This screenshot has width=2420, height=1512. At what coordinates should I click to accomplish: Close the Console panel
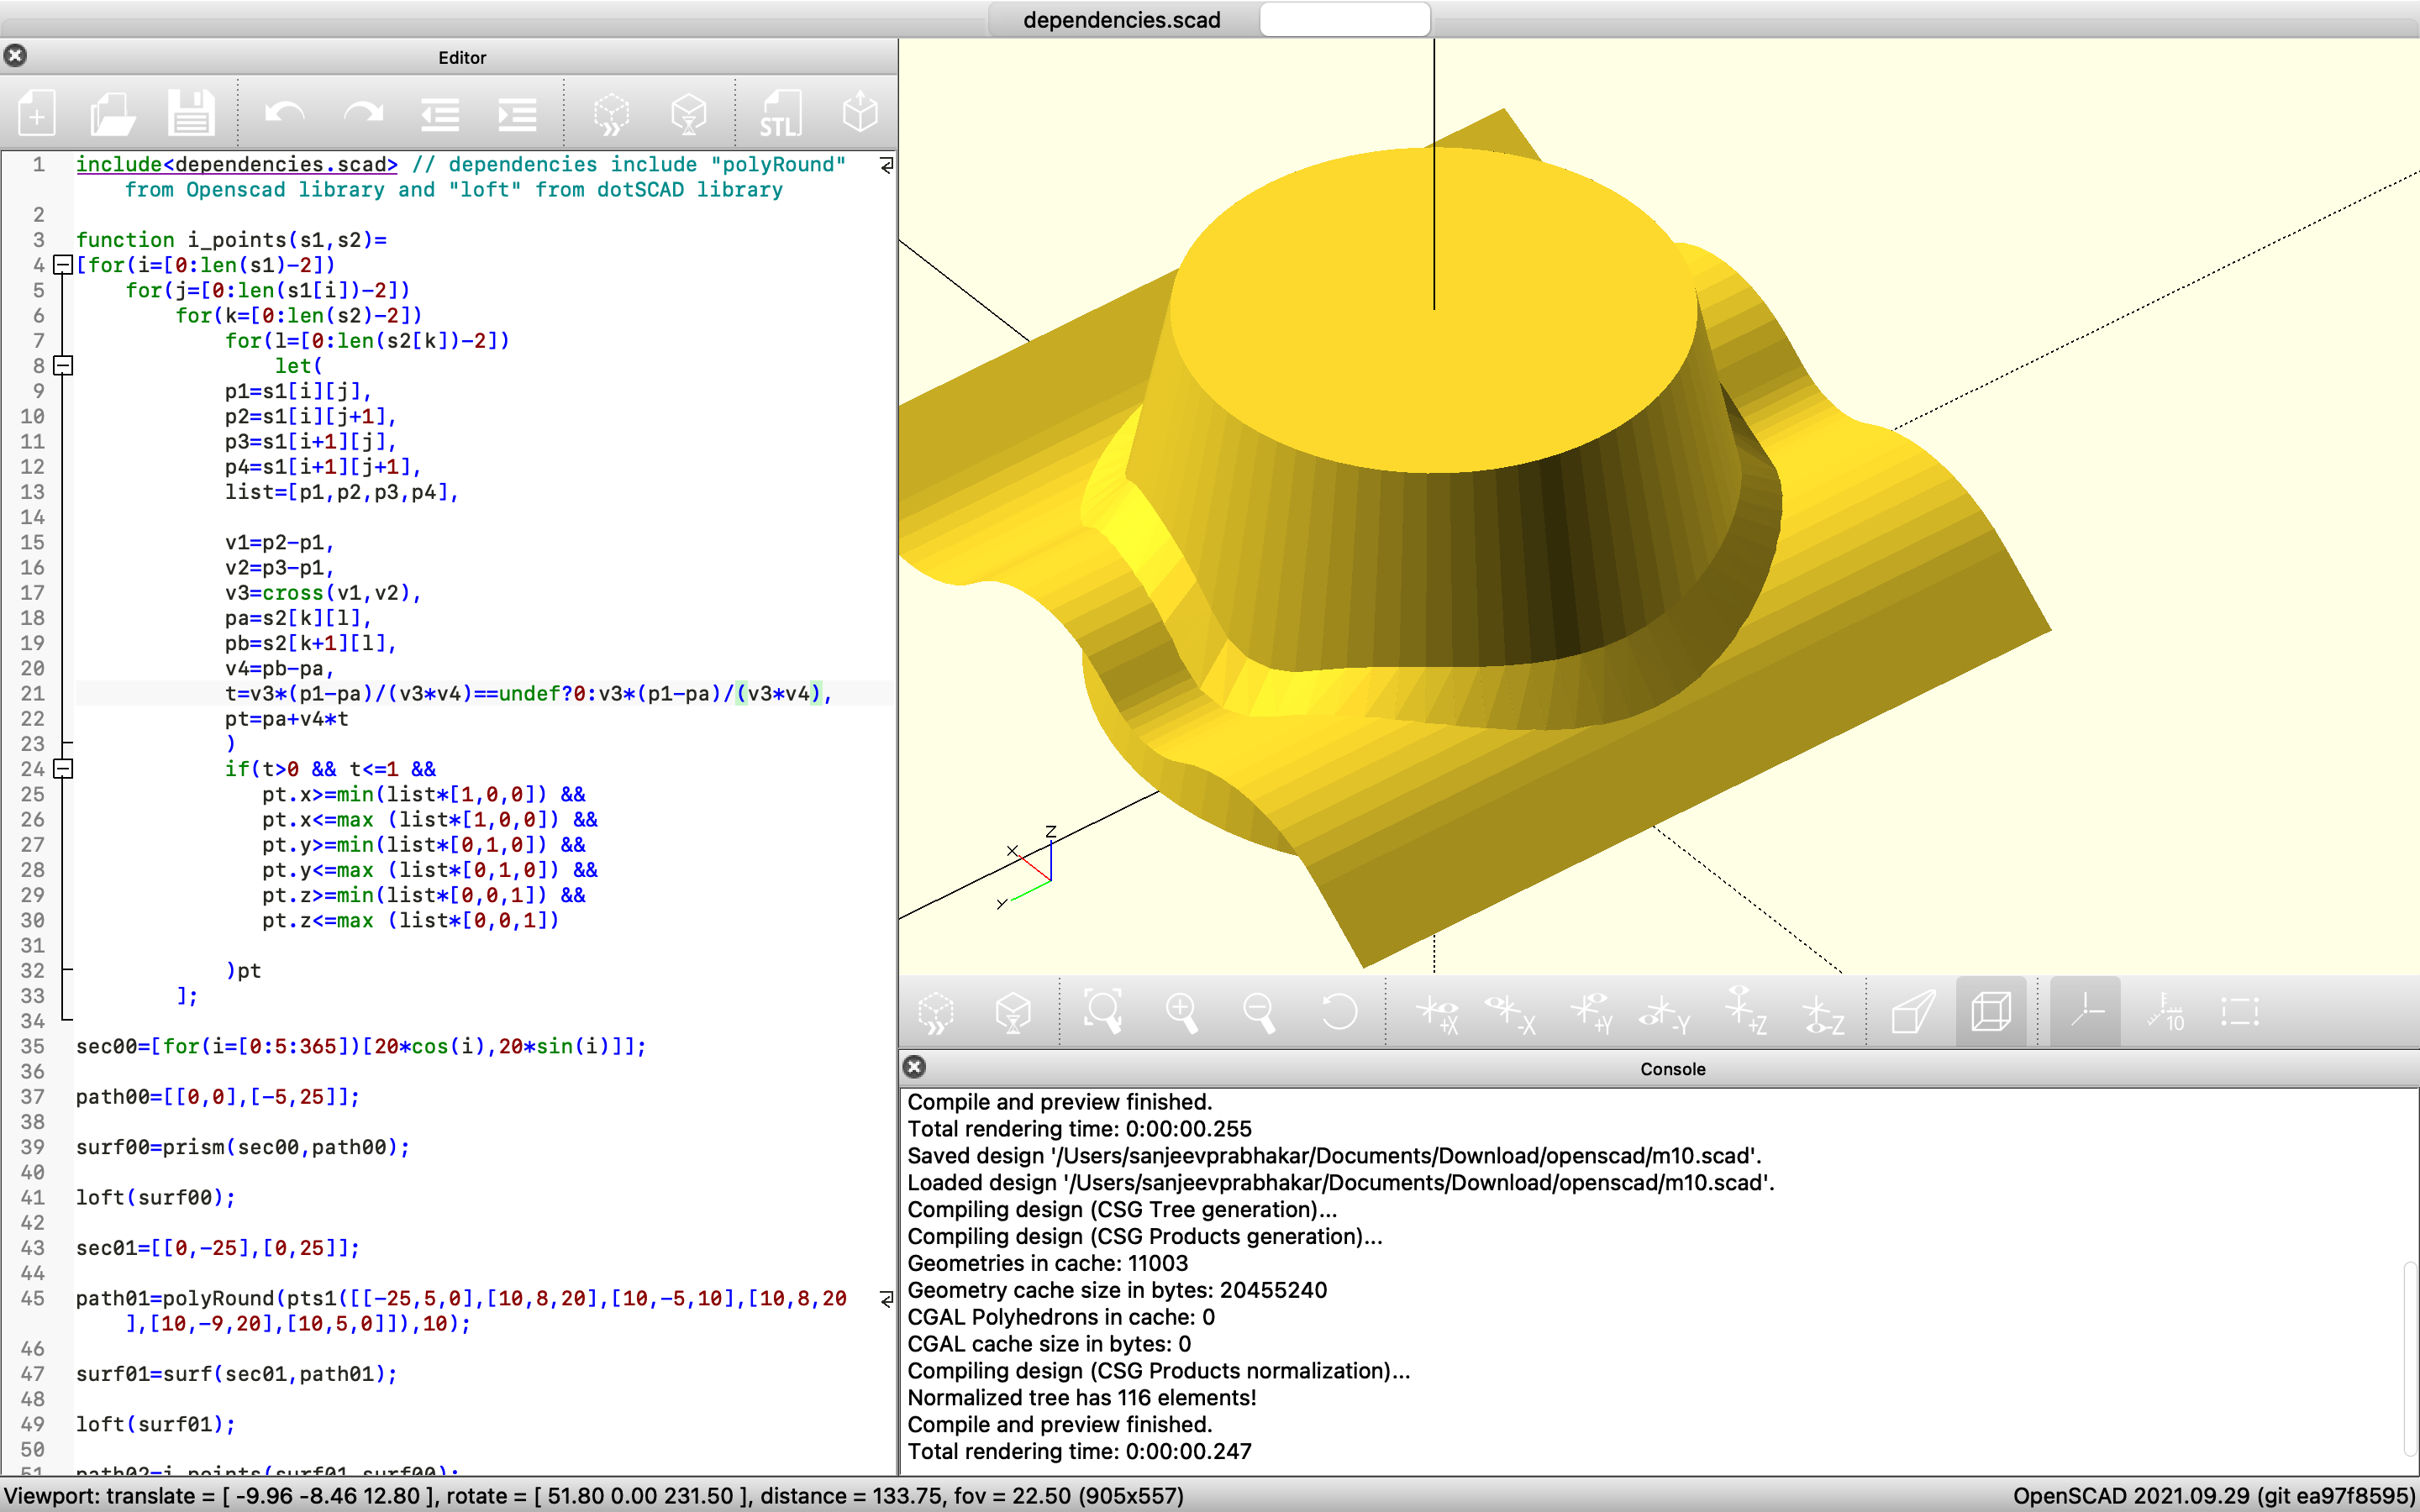click(914, 1067)
